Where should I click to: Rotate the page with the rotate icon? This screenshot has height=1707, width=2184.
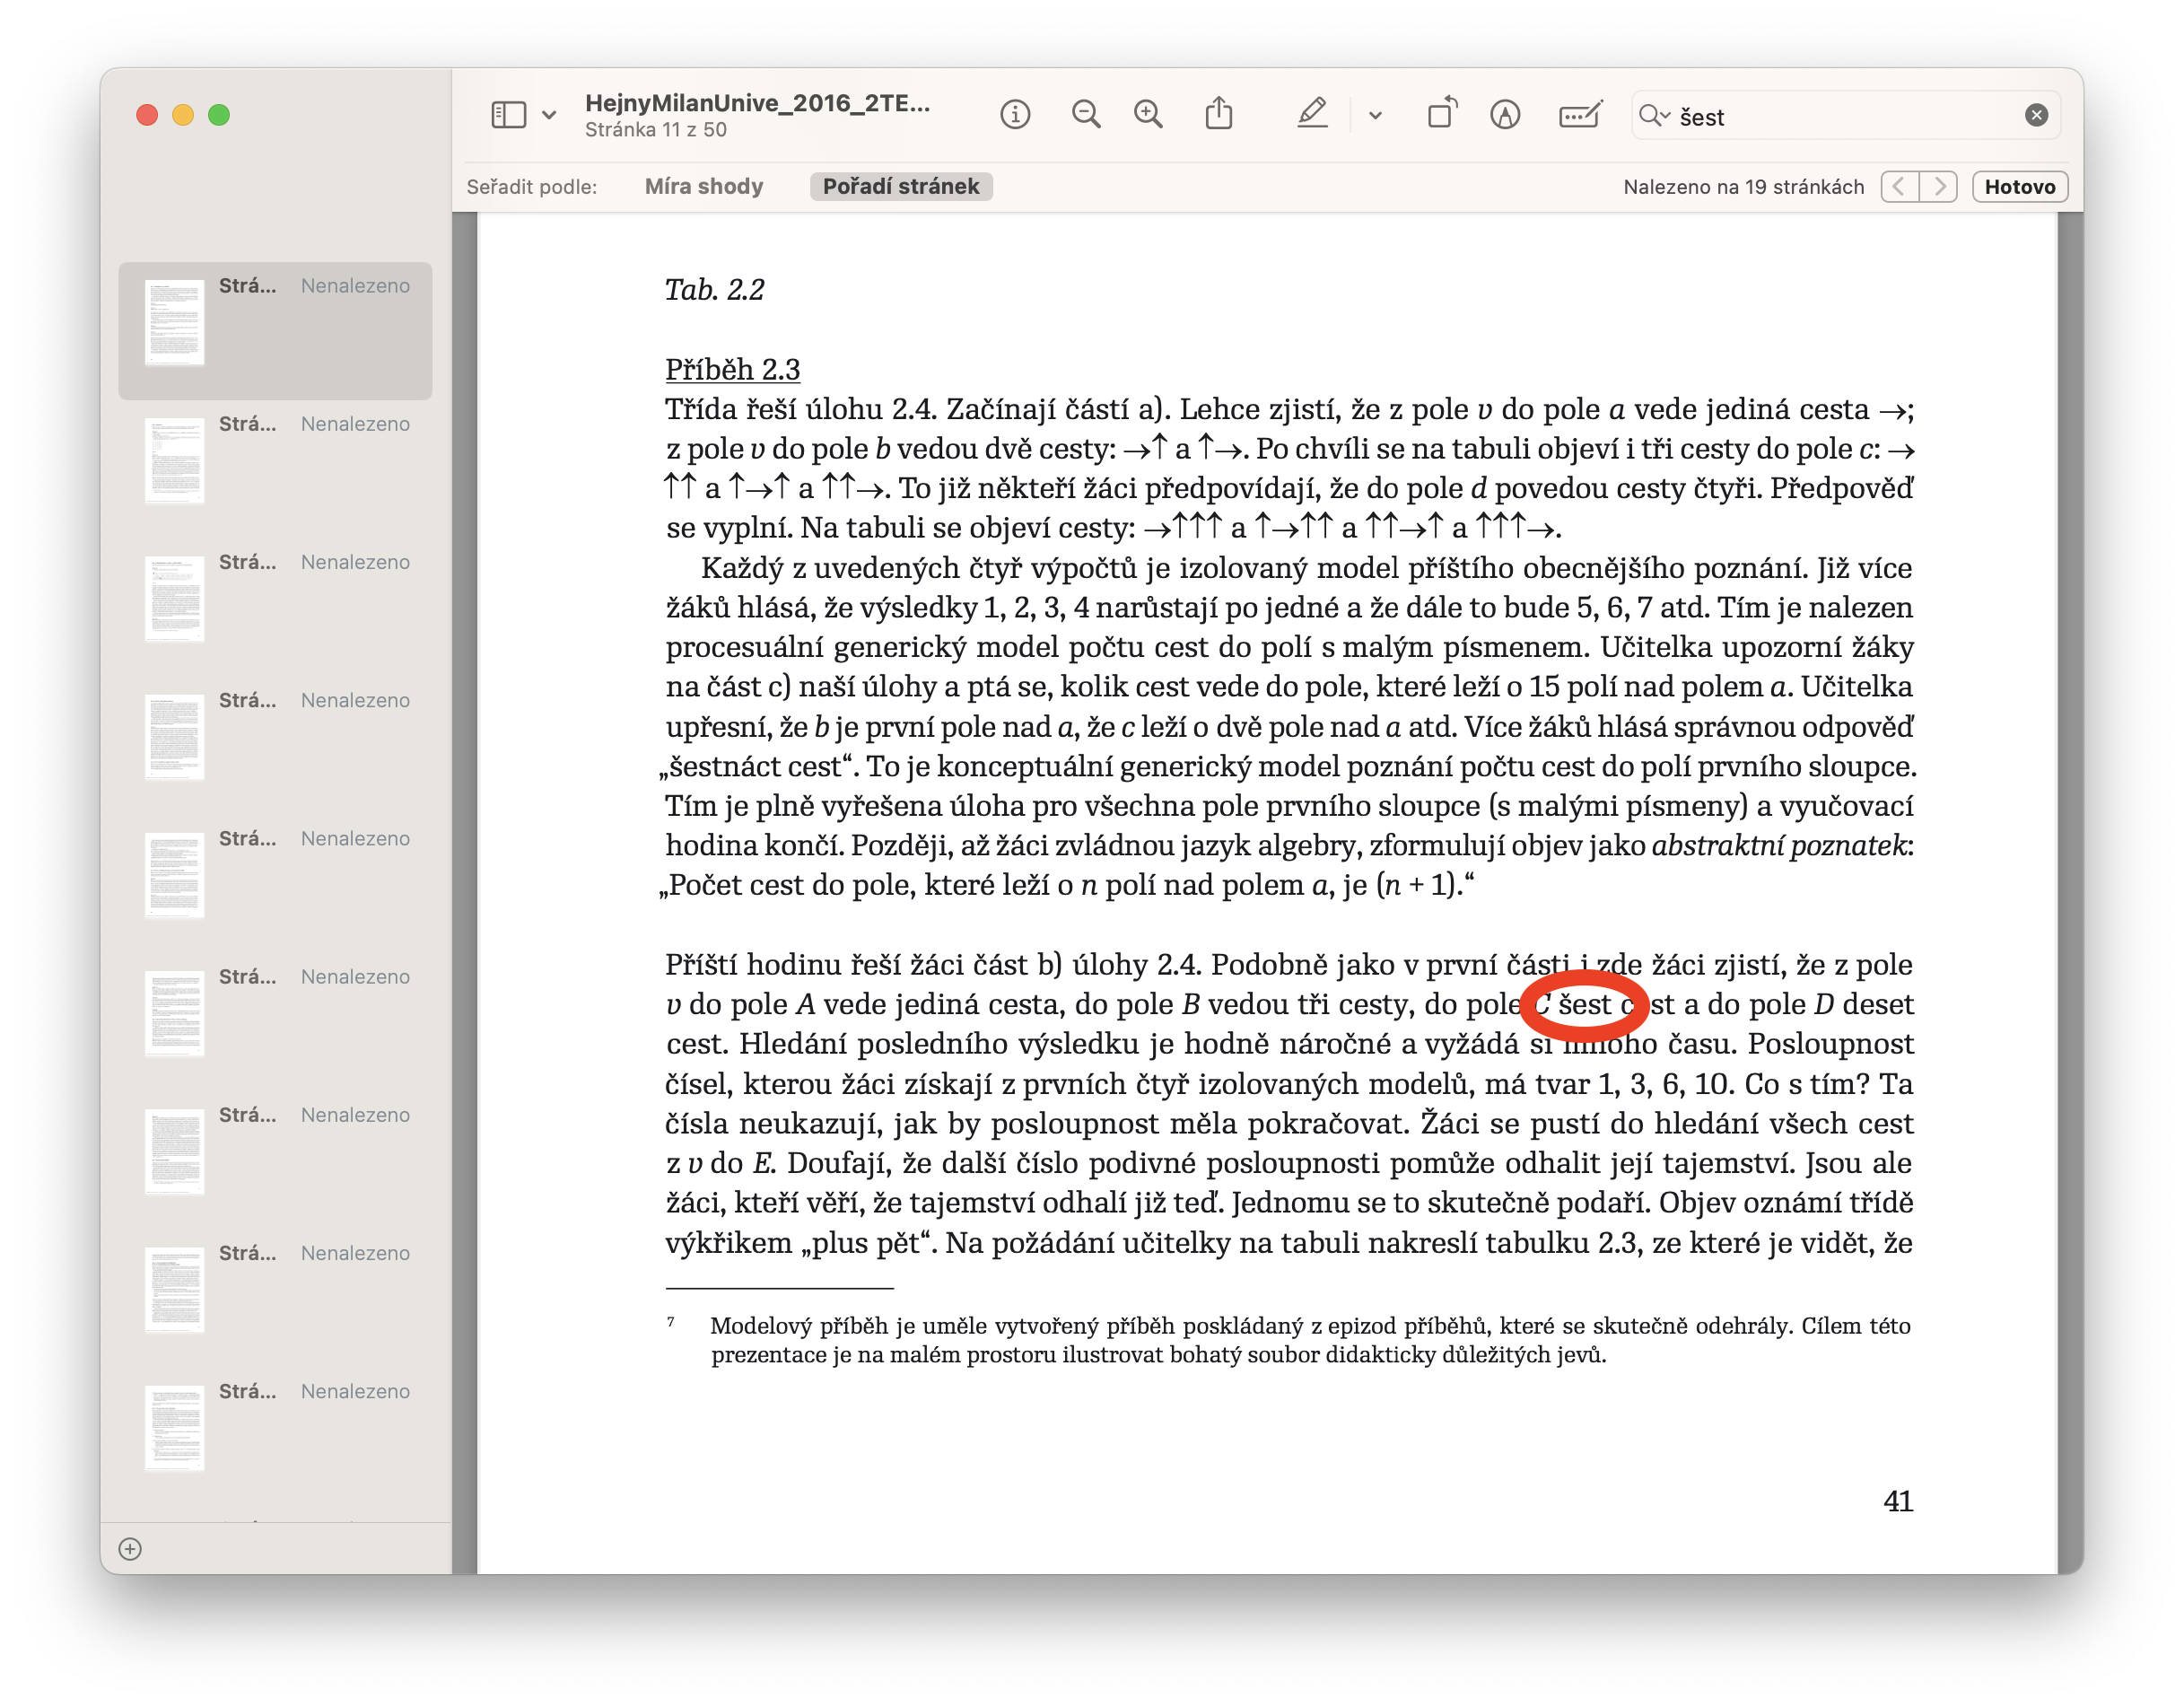point(1441,115)
